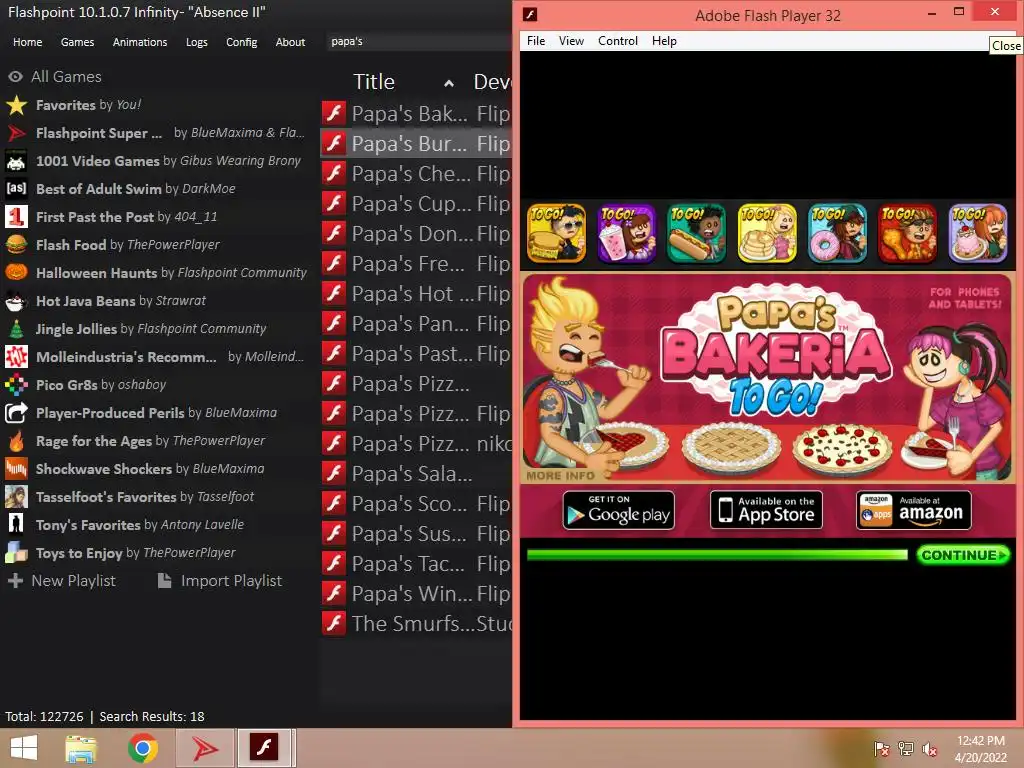The width and height of the screenshot is (1024, 768).
Task: Select the Papa's Bak... game row
Action: tap(416, 114)
